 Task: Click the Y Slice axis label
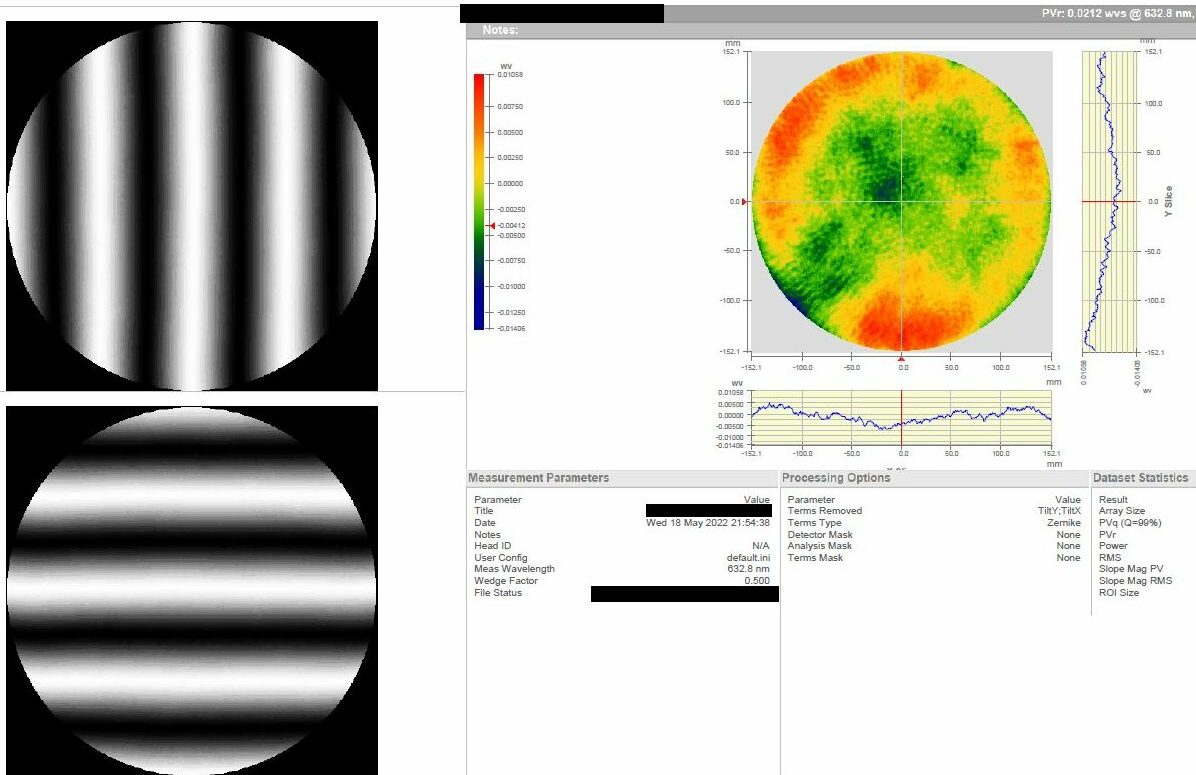tap(1169, 201)
